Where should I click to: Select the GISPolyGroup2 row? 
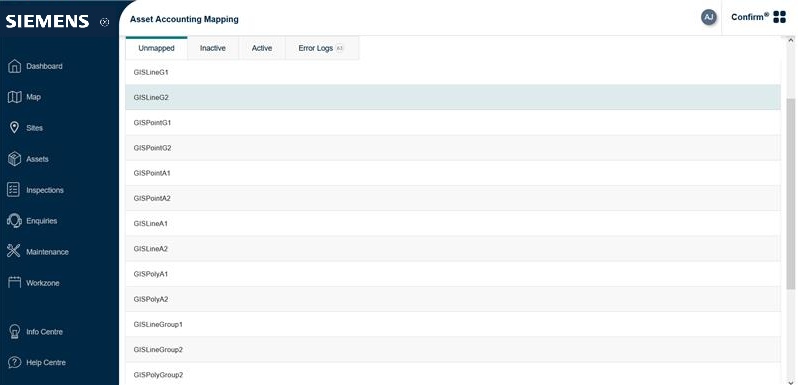coord(453,374)
